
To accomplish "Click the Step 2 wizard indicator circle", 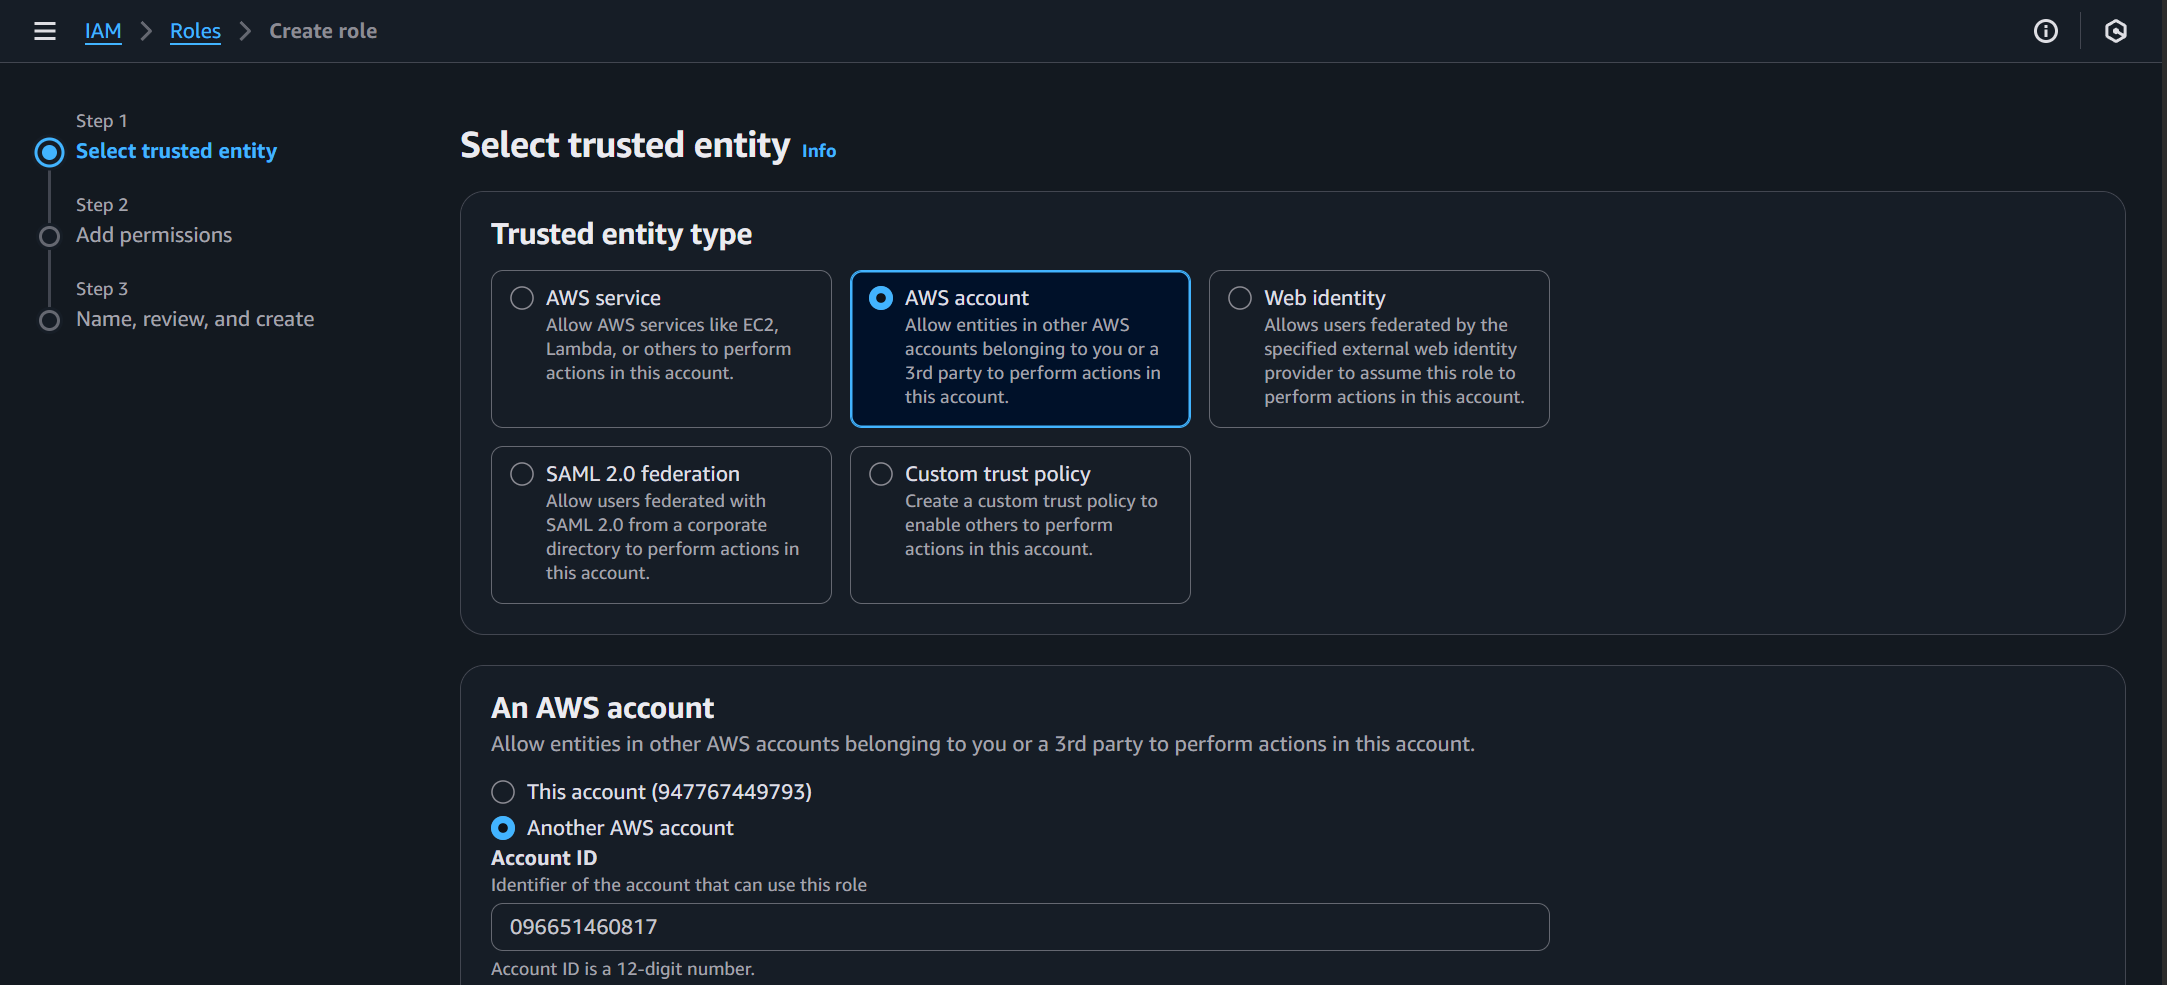I will point(49,236).
